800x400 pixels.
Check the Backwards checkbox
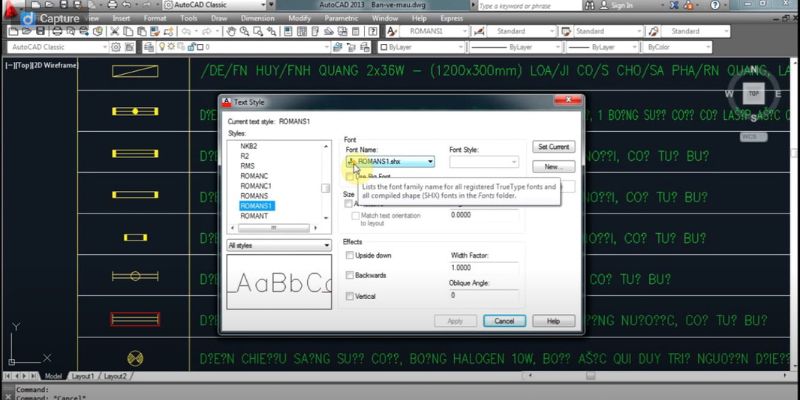[x=349, y=276]
